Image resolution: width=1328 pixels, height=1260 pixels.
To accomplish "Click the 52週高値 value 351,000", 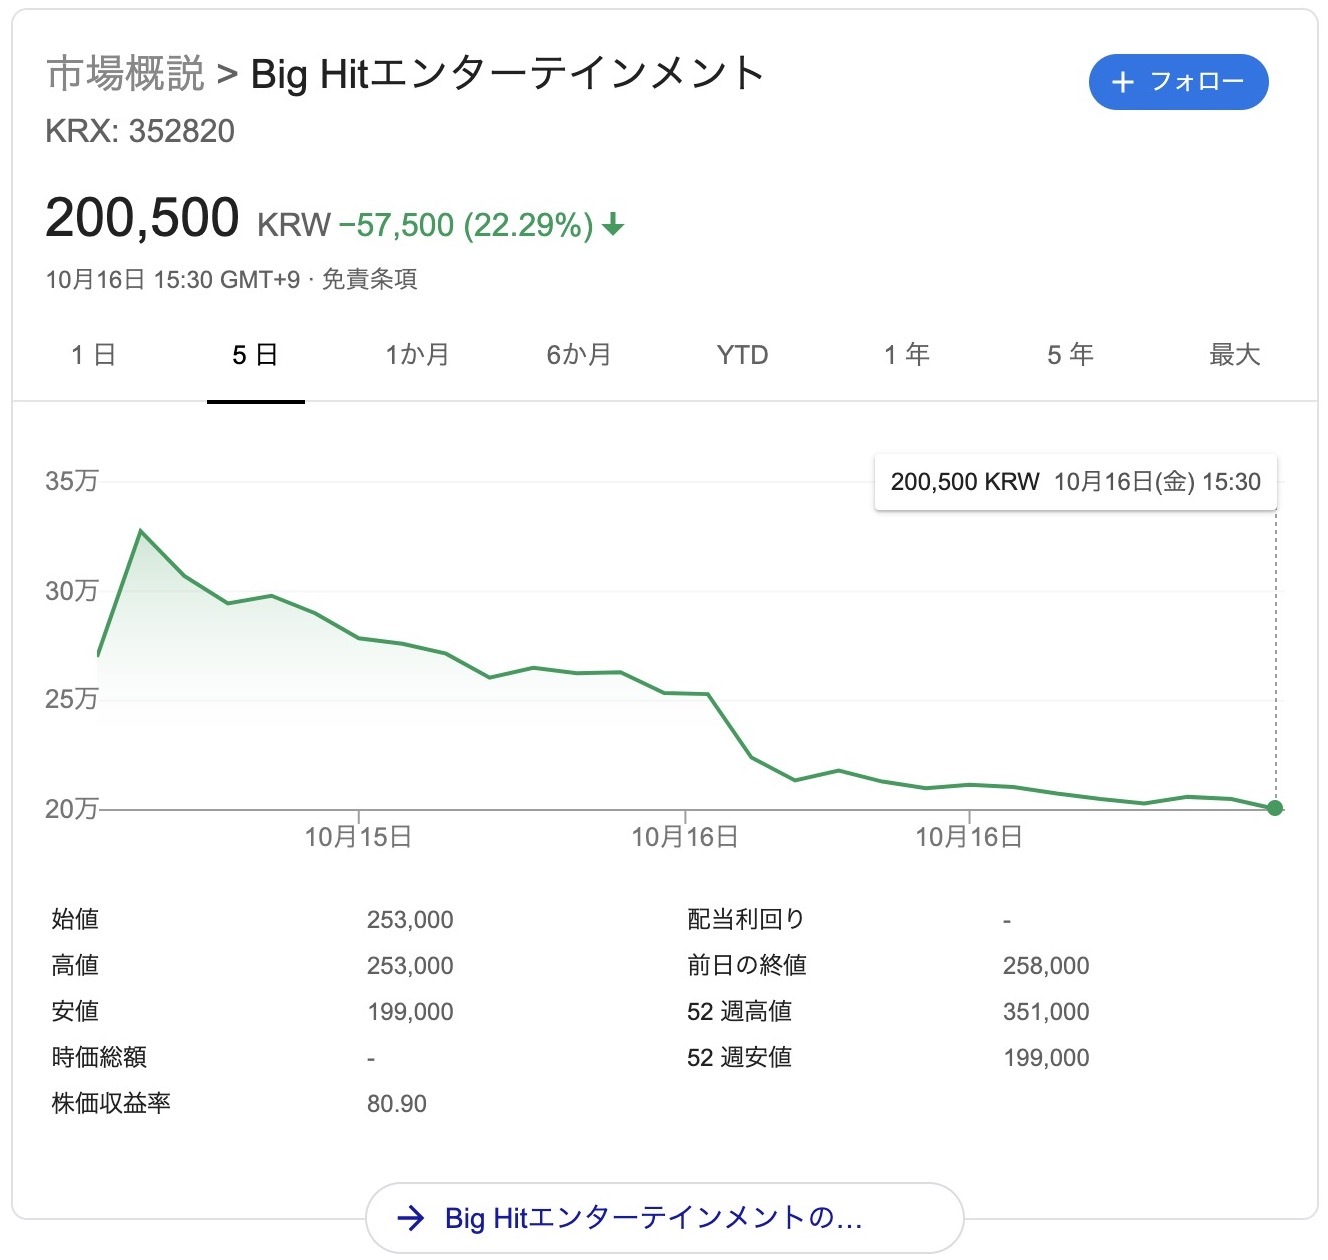I will pos(1046,1012).
